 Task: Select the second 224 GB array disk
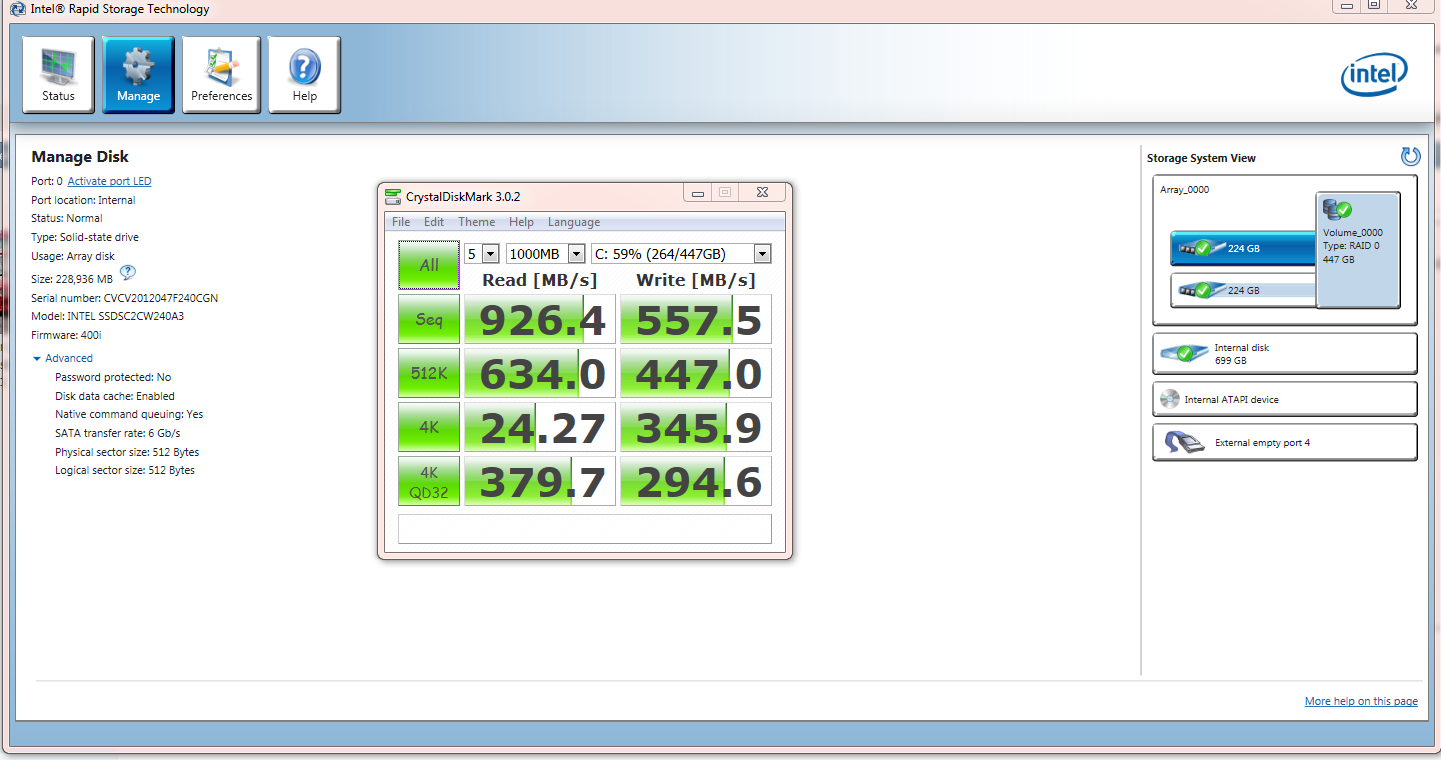(1243, 290)
